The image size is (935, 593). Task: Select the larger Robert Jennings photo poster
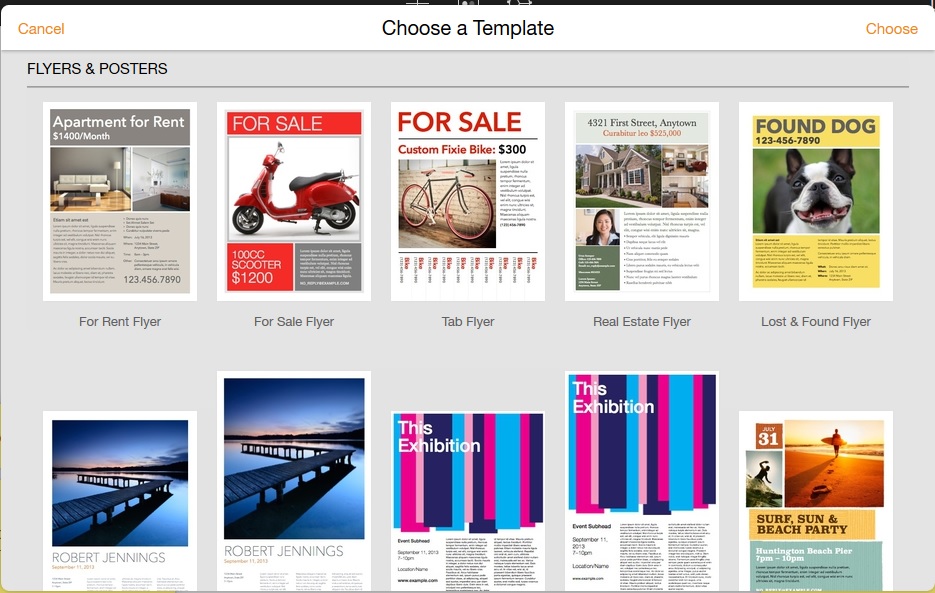tap(294, 482)
